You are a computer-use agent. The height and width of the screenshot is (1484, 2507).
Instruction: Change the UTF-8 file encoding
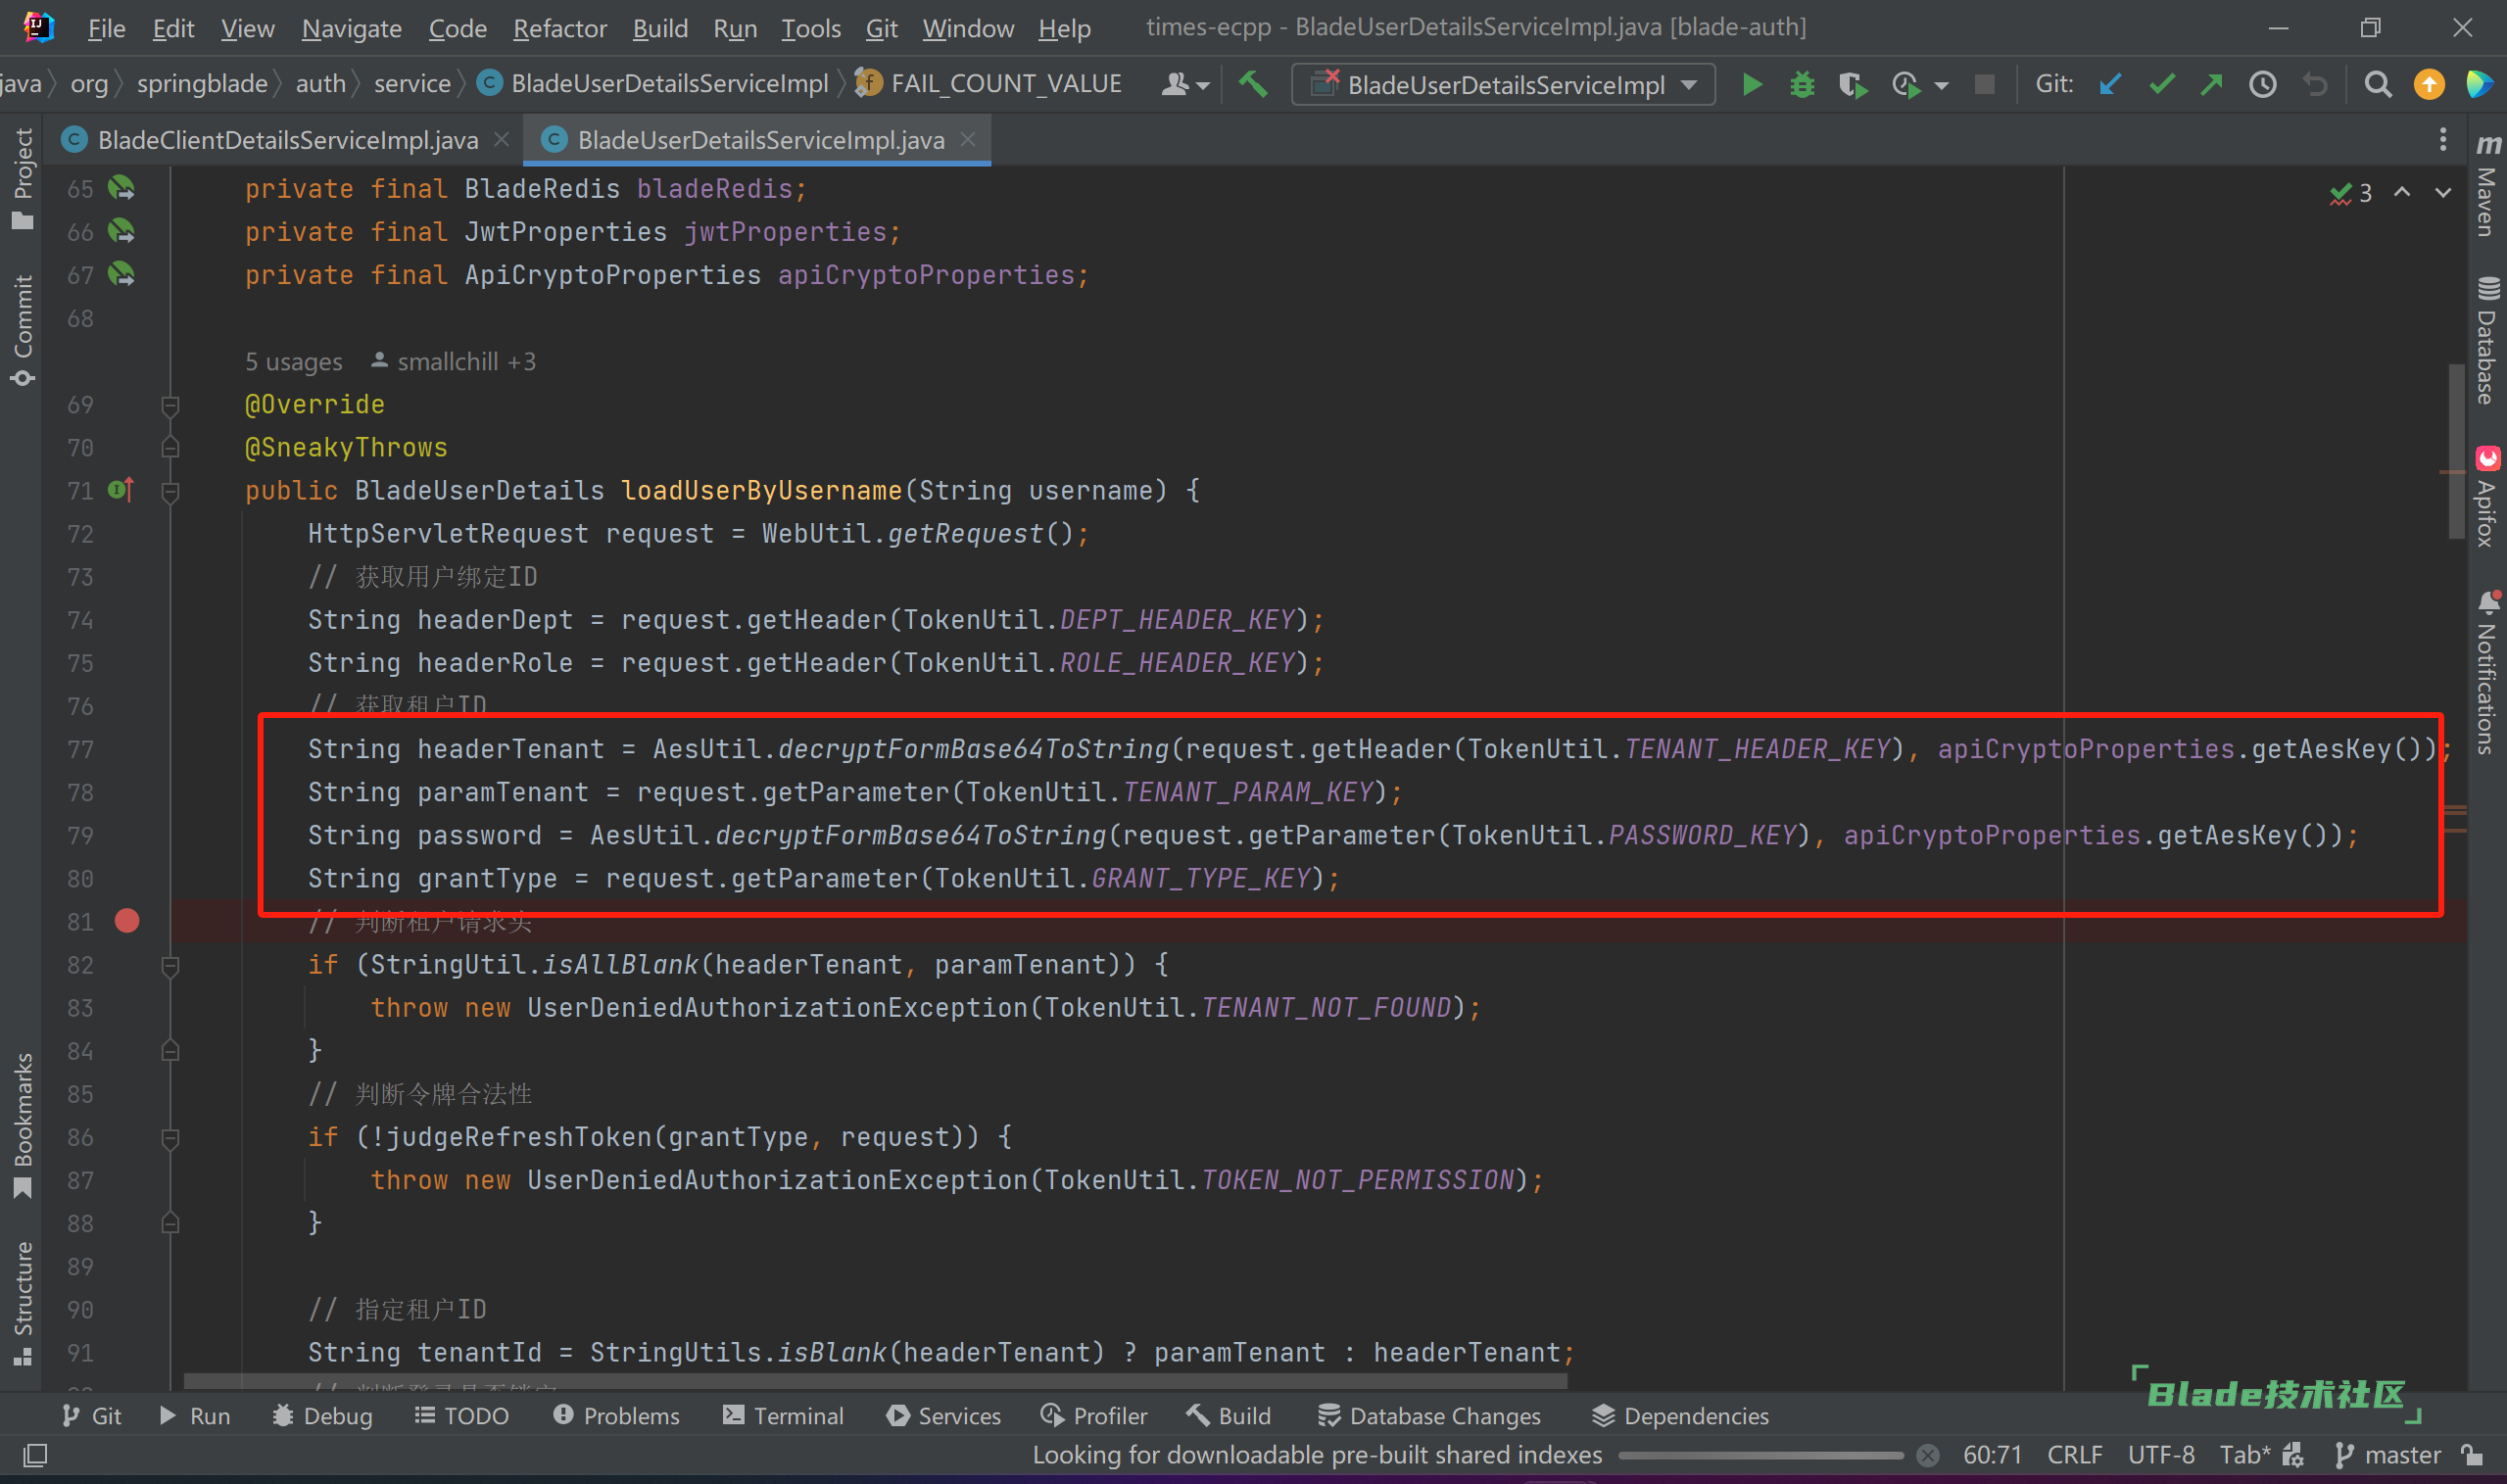2160,1455
